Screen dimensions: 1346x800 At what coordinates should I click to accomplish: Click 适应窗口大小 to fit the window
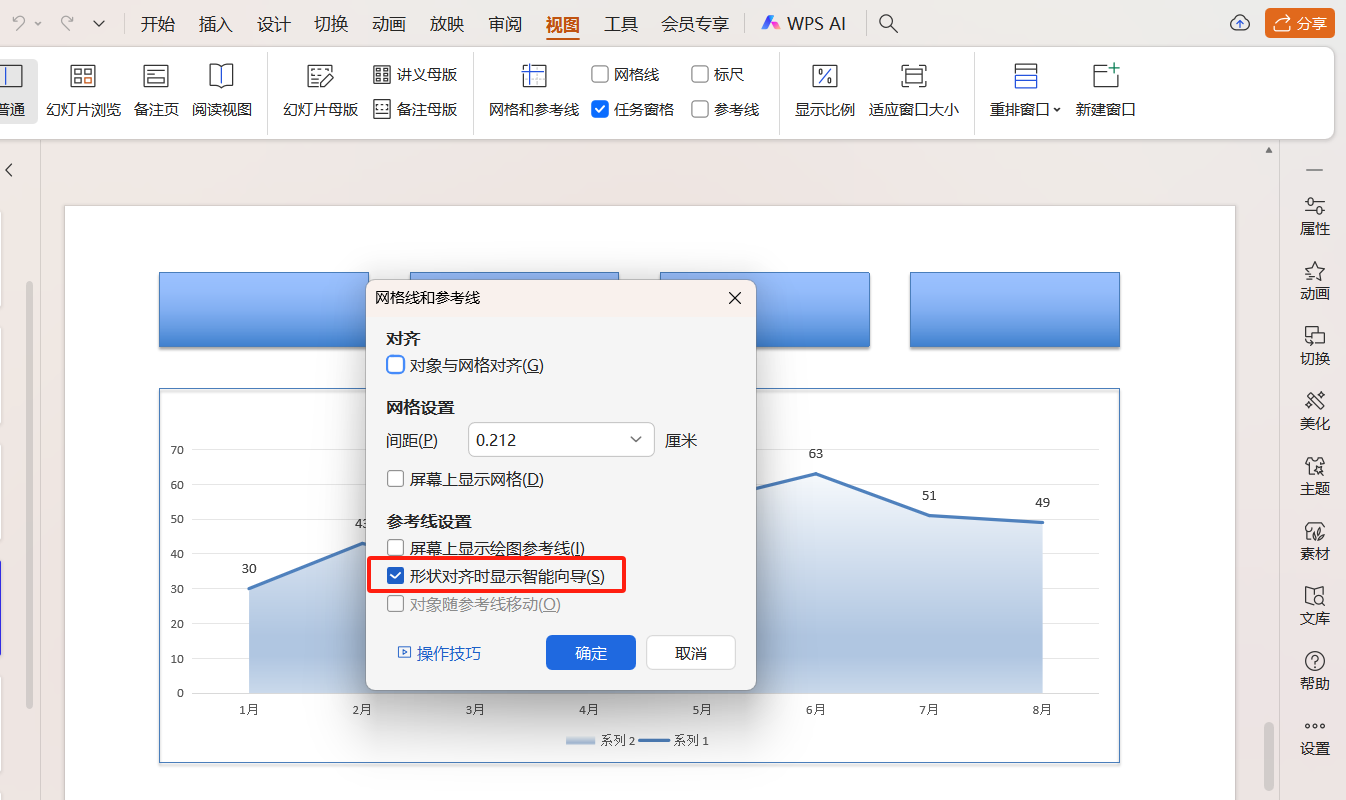(x=913, y=91)
